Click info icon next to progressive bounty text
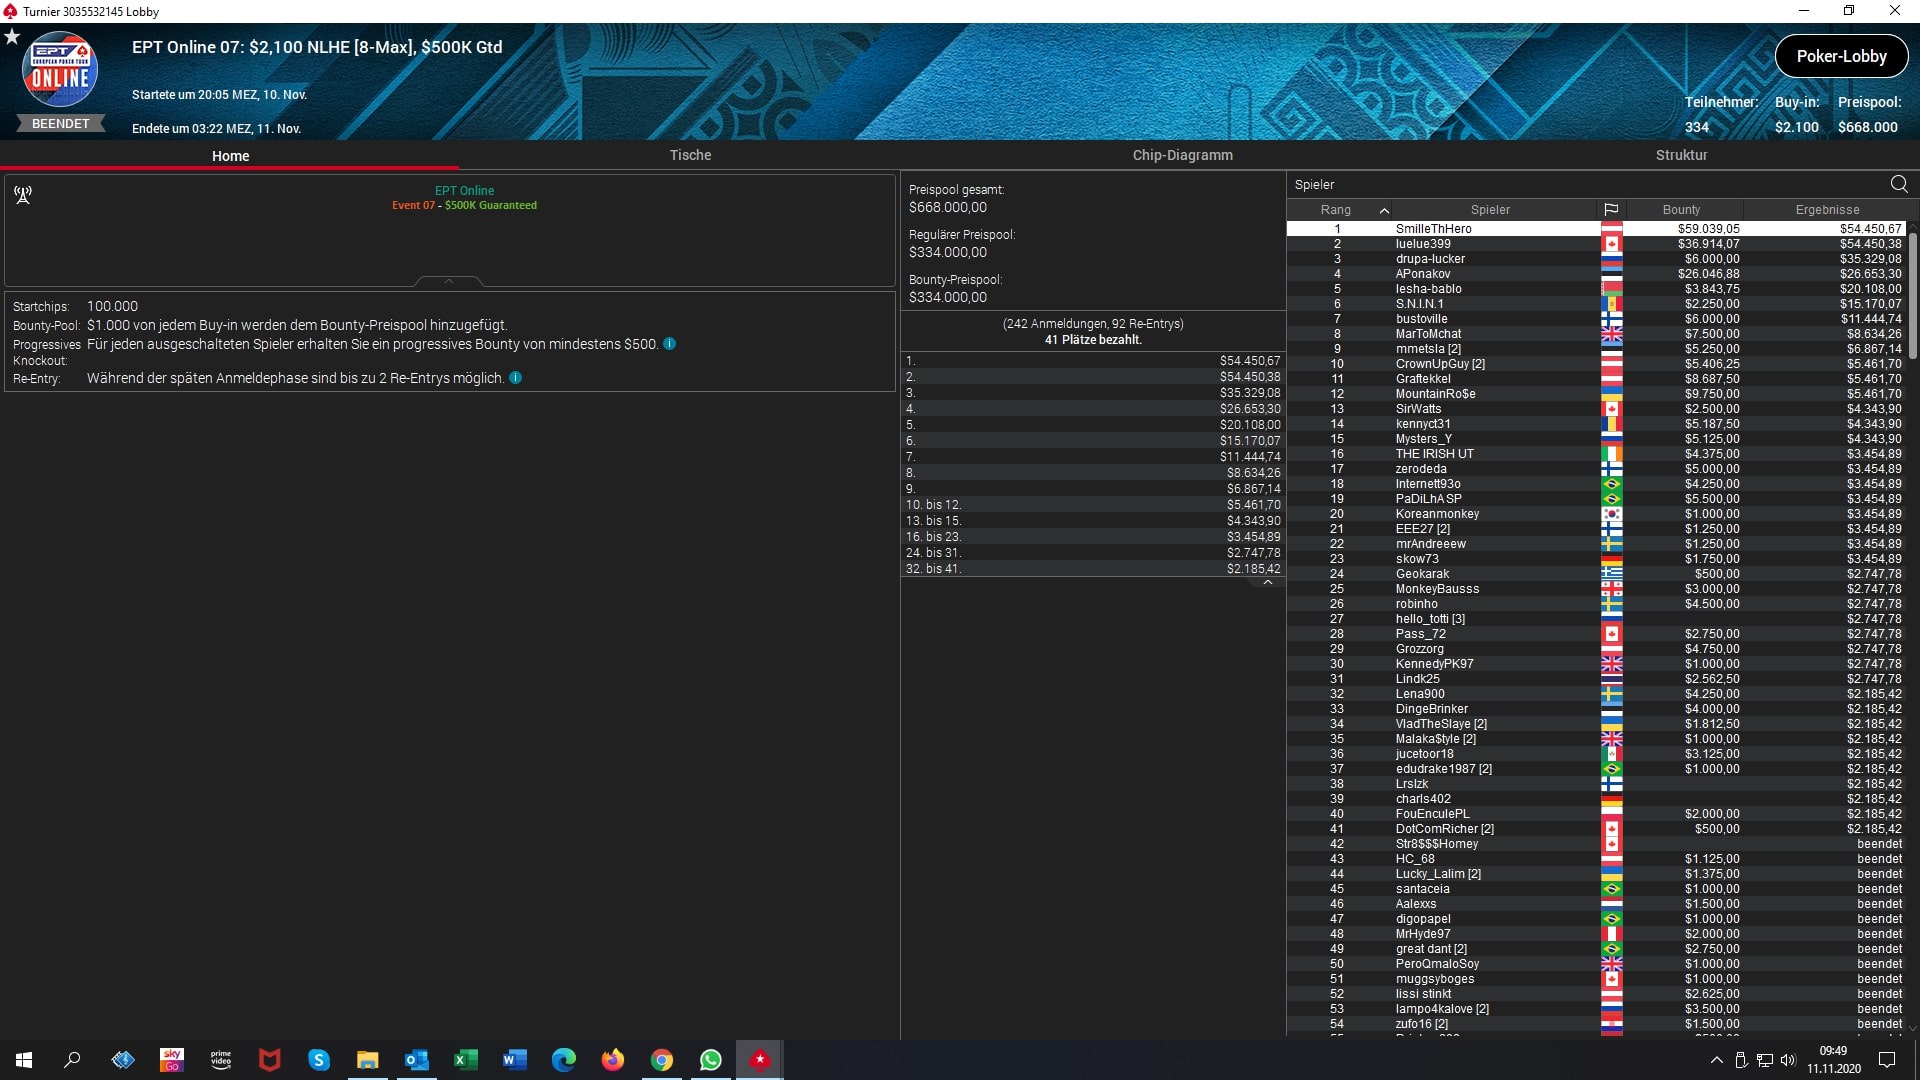 coord(670,344)
